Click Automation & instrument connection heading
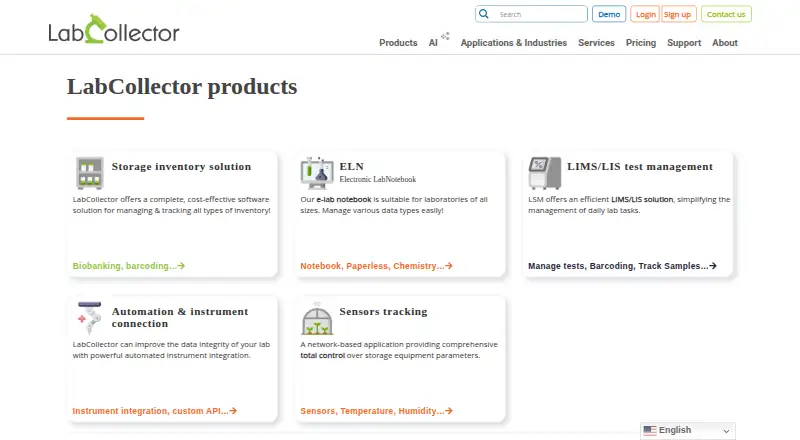 180,317
